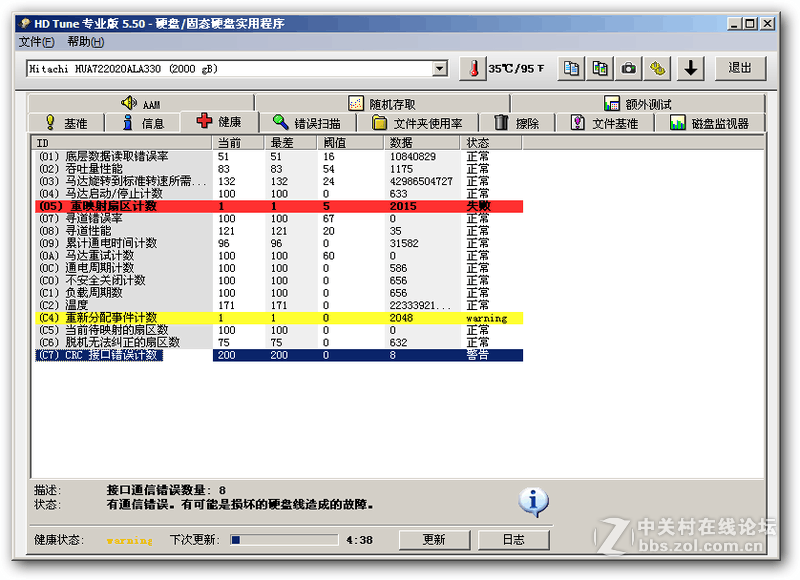Screen dimensions: 800x580
Task: Click the orange warning health status text
Action: click(x=130, y=540)
